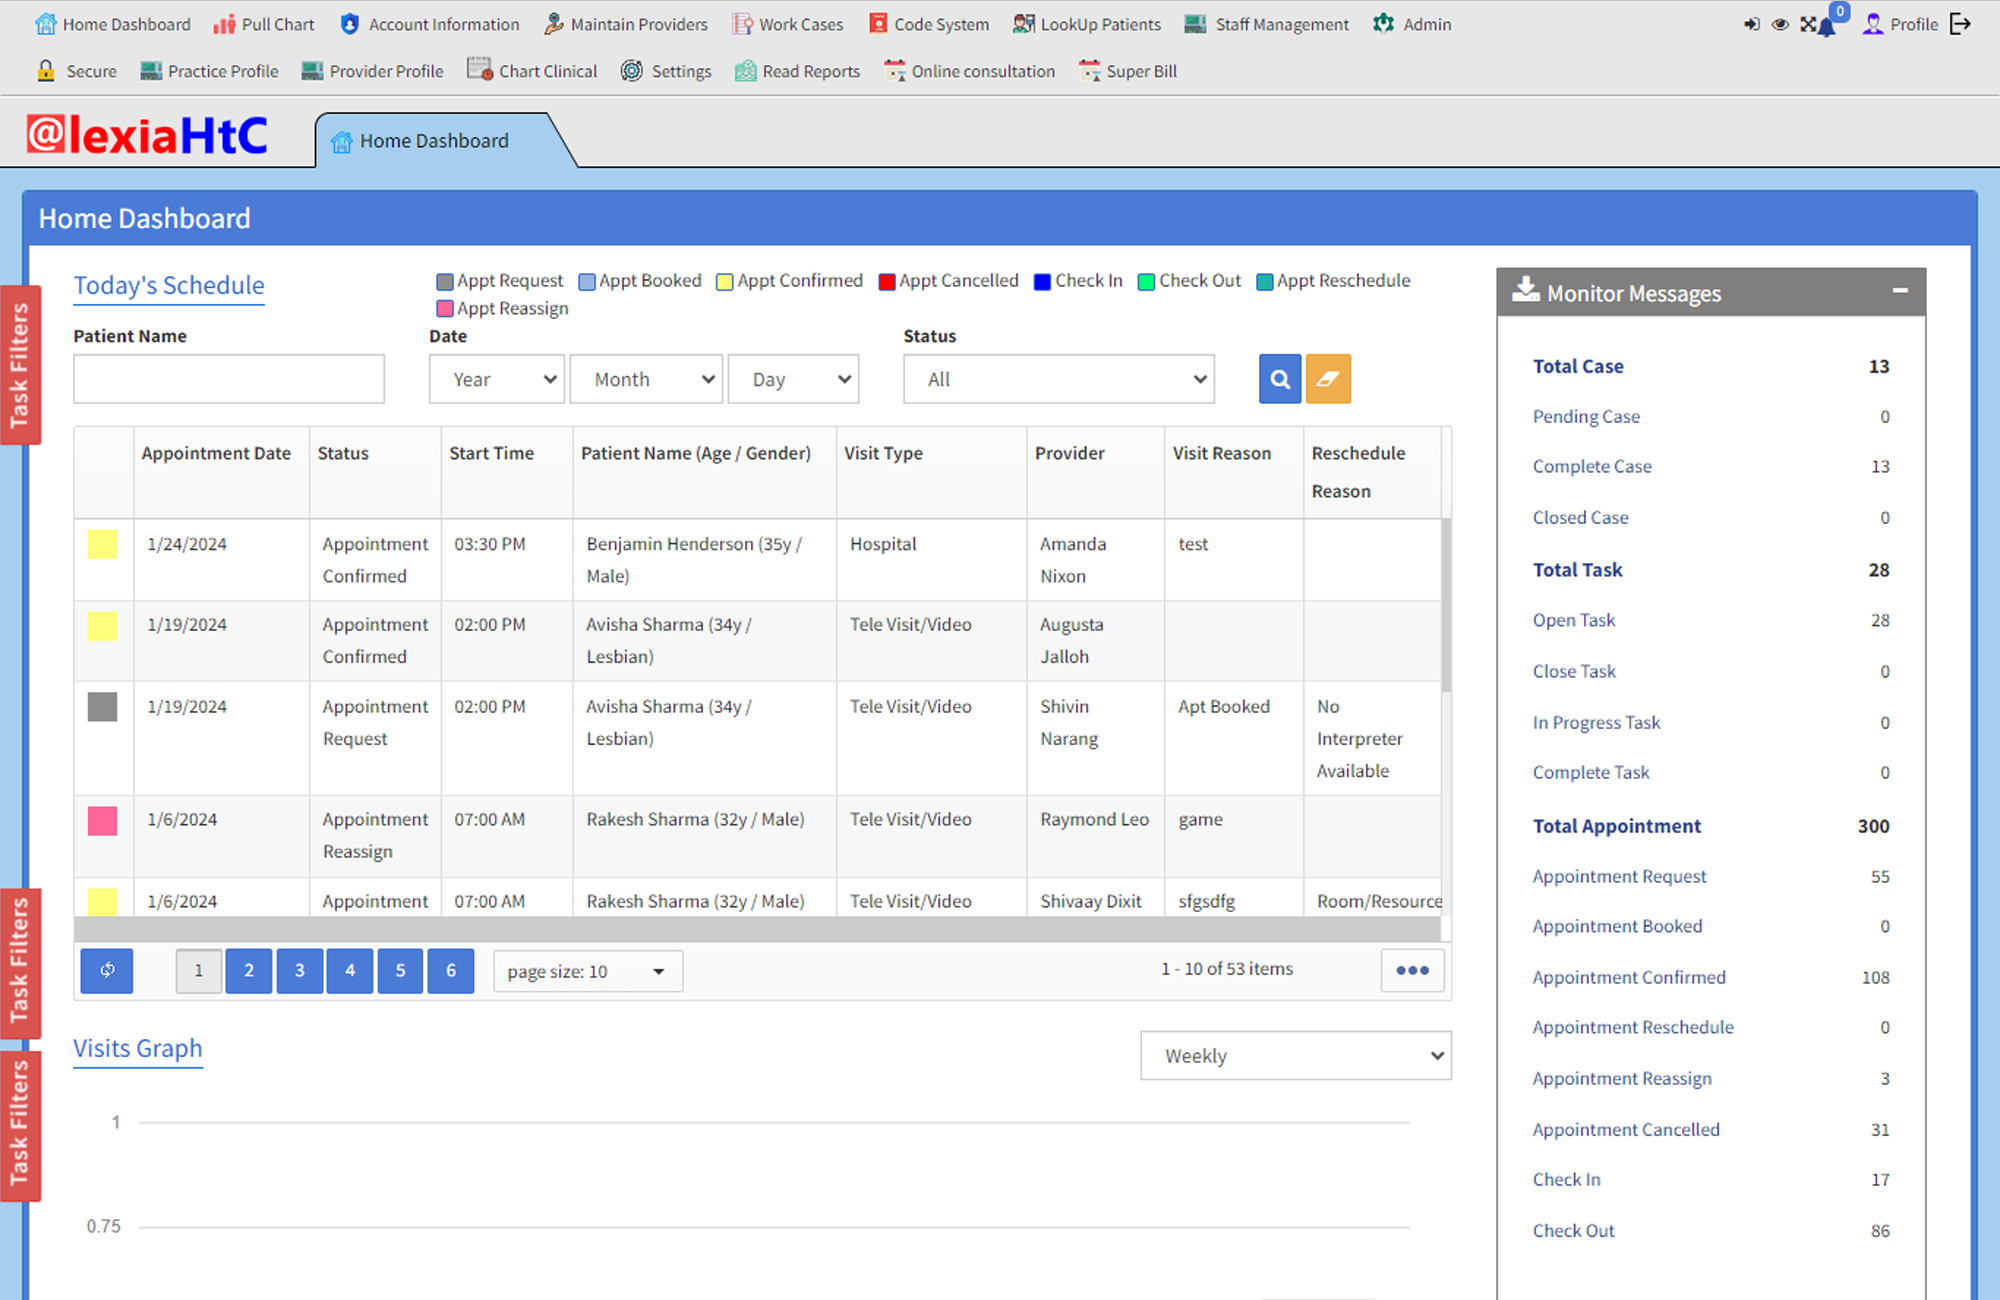Click the logout arrow icon
This screenshot has height=1300, width=2000.
point(1960,24)
